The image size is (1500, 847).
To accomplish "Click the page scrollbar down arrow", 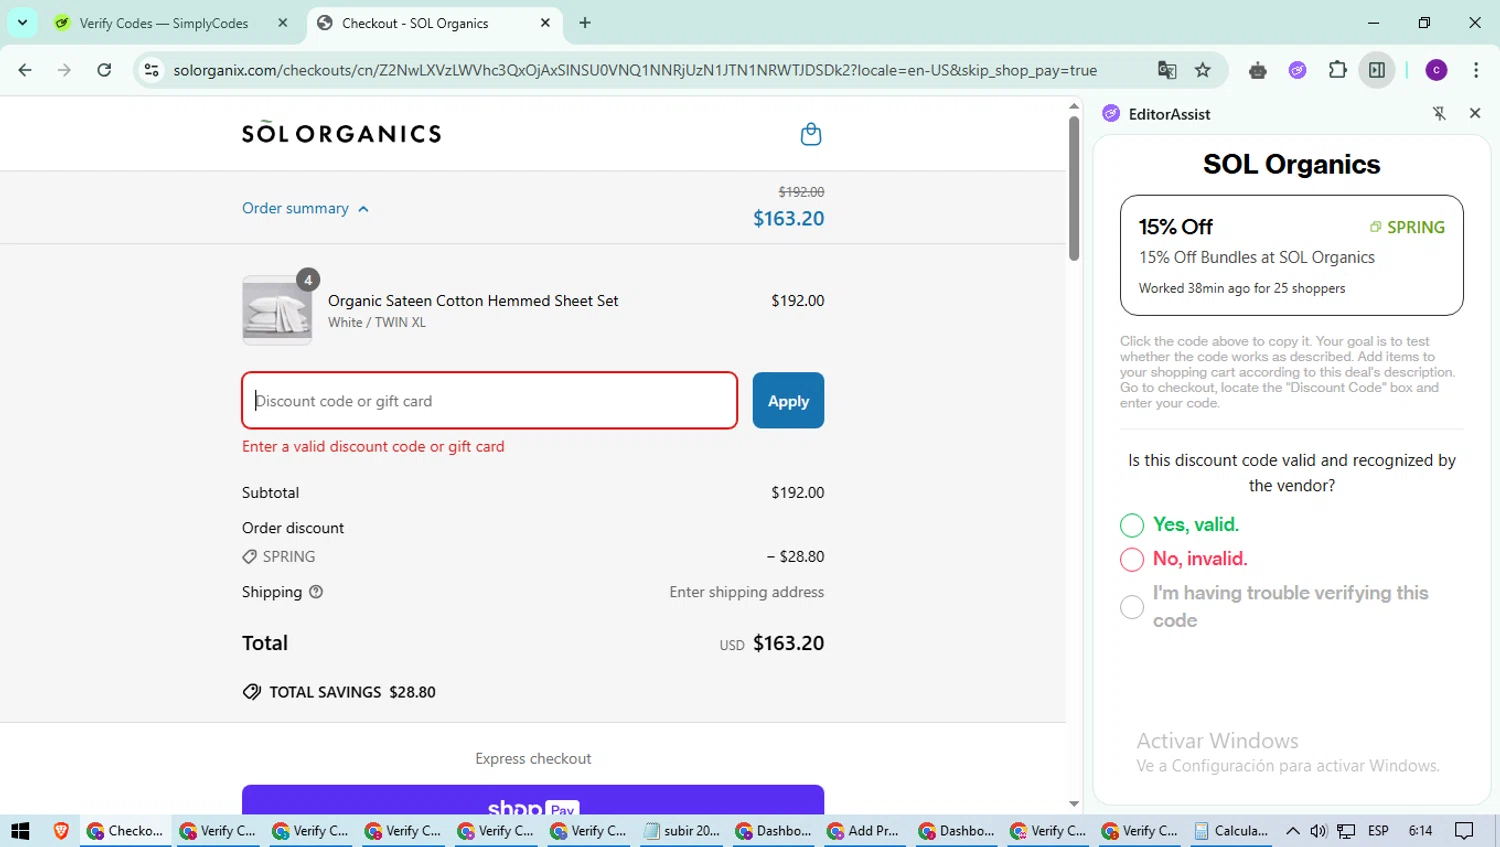I will (1074, 804).
